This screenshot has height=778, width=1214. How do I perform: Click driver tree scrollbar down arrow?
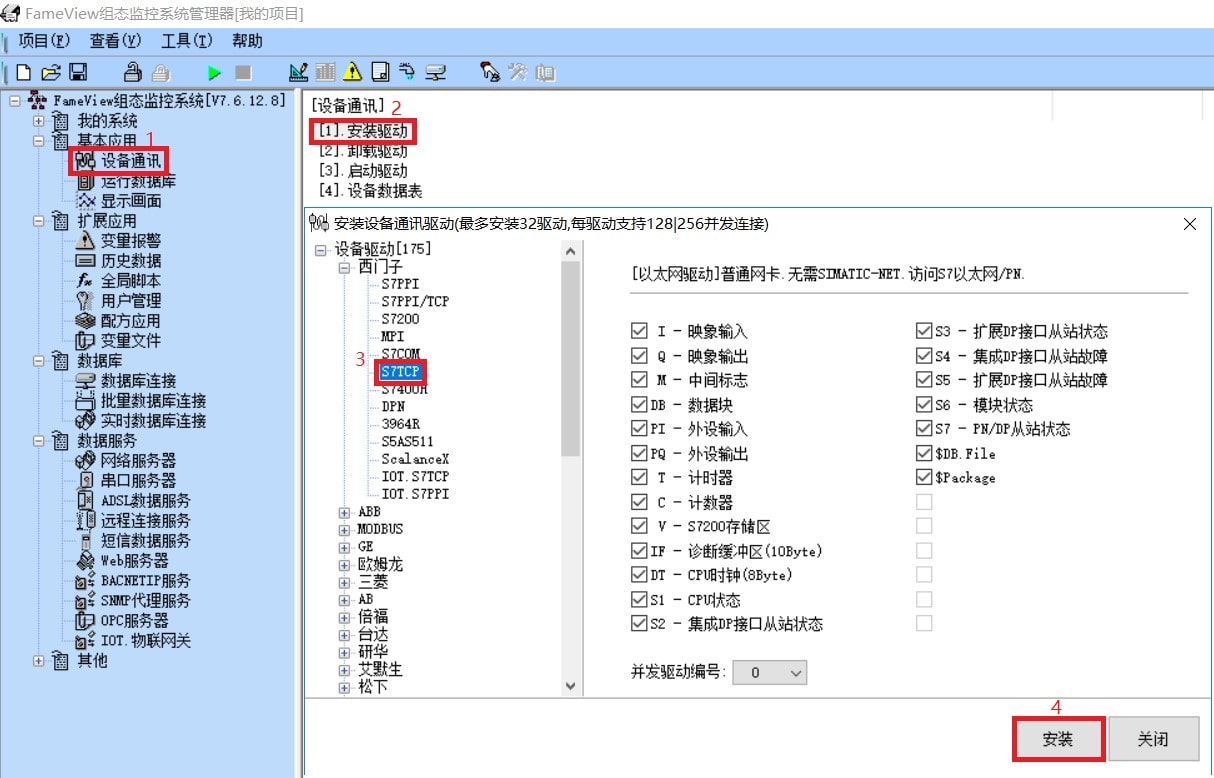click(571, 686)
